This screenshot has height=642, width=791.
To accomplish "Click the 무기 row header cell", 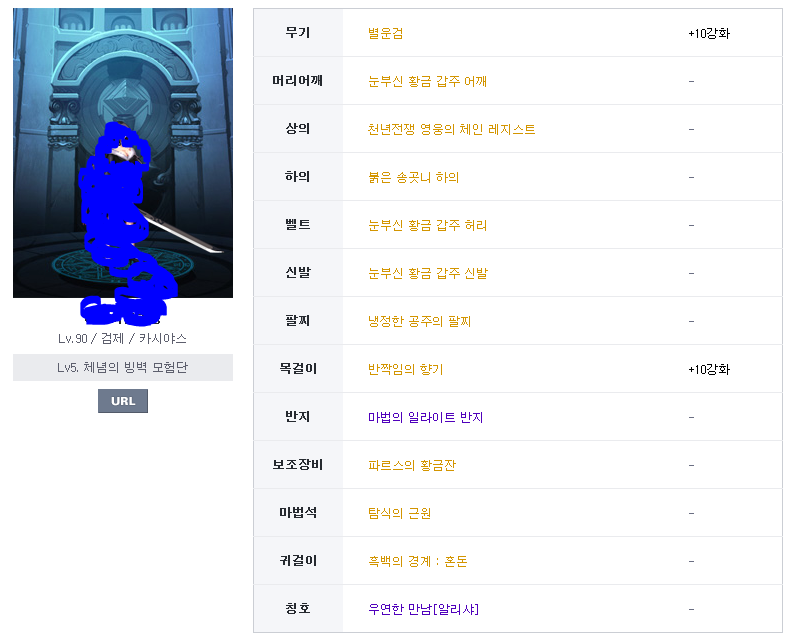I will tap(298, 33).
